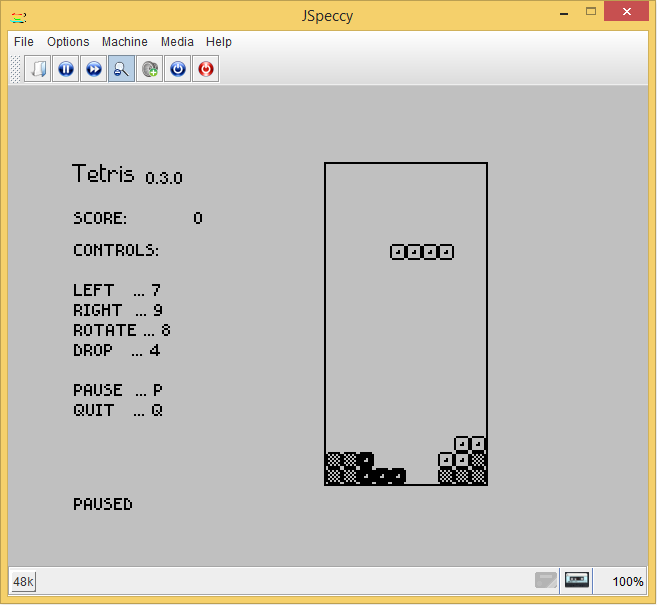This screenshot has height=605, width=657.
Task: Click the LEFT ... 7 line
Action: (x=116, y=290)
